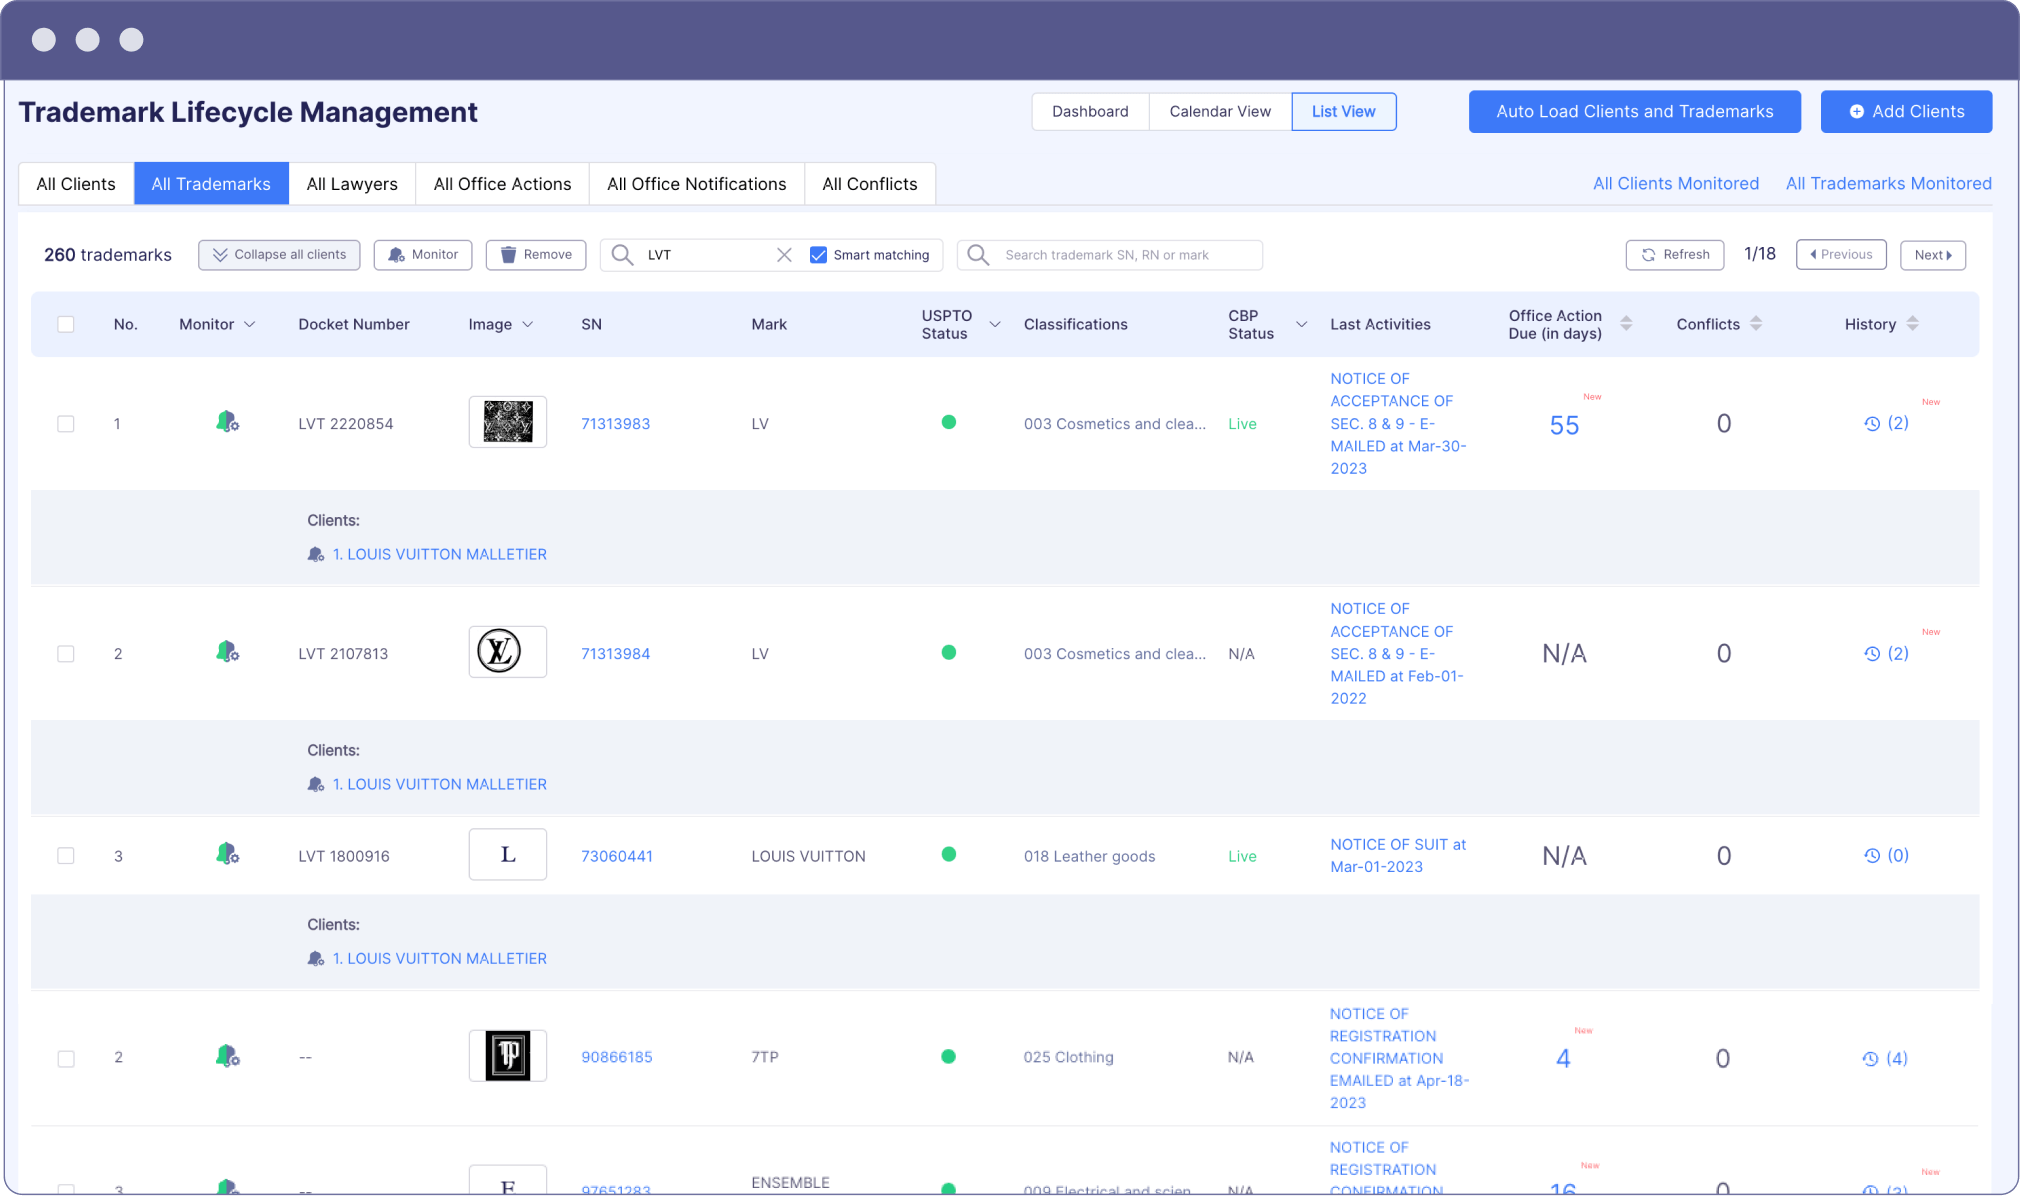Click the history icon for 7TP trademark

tap(1870, 1059)
